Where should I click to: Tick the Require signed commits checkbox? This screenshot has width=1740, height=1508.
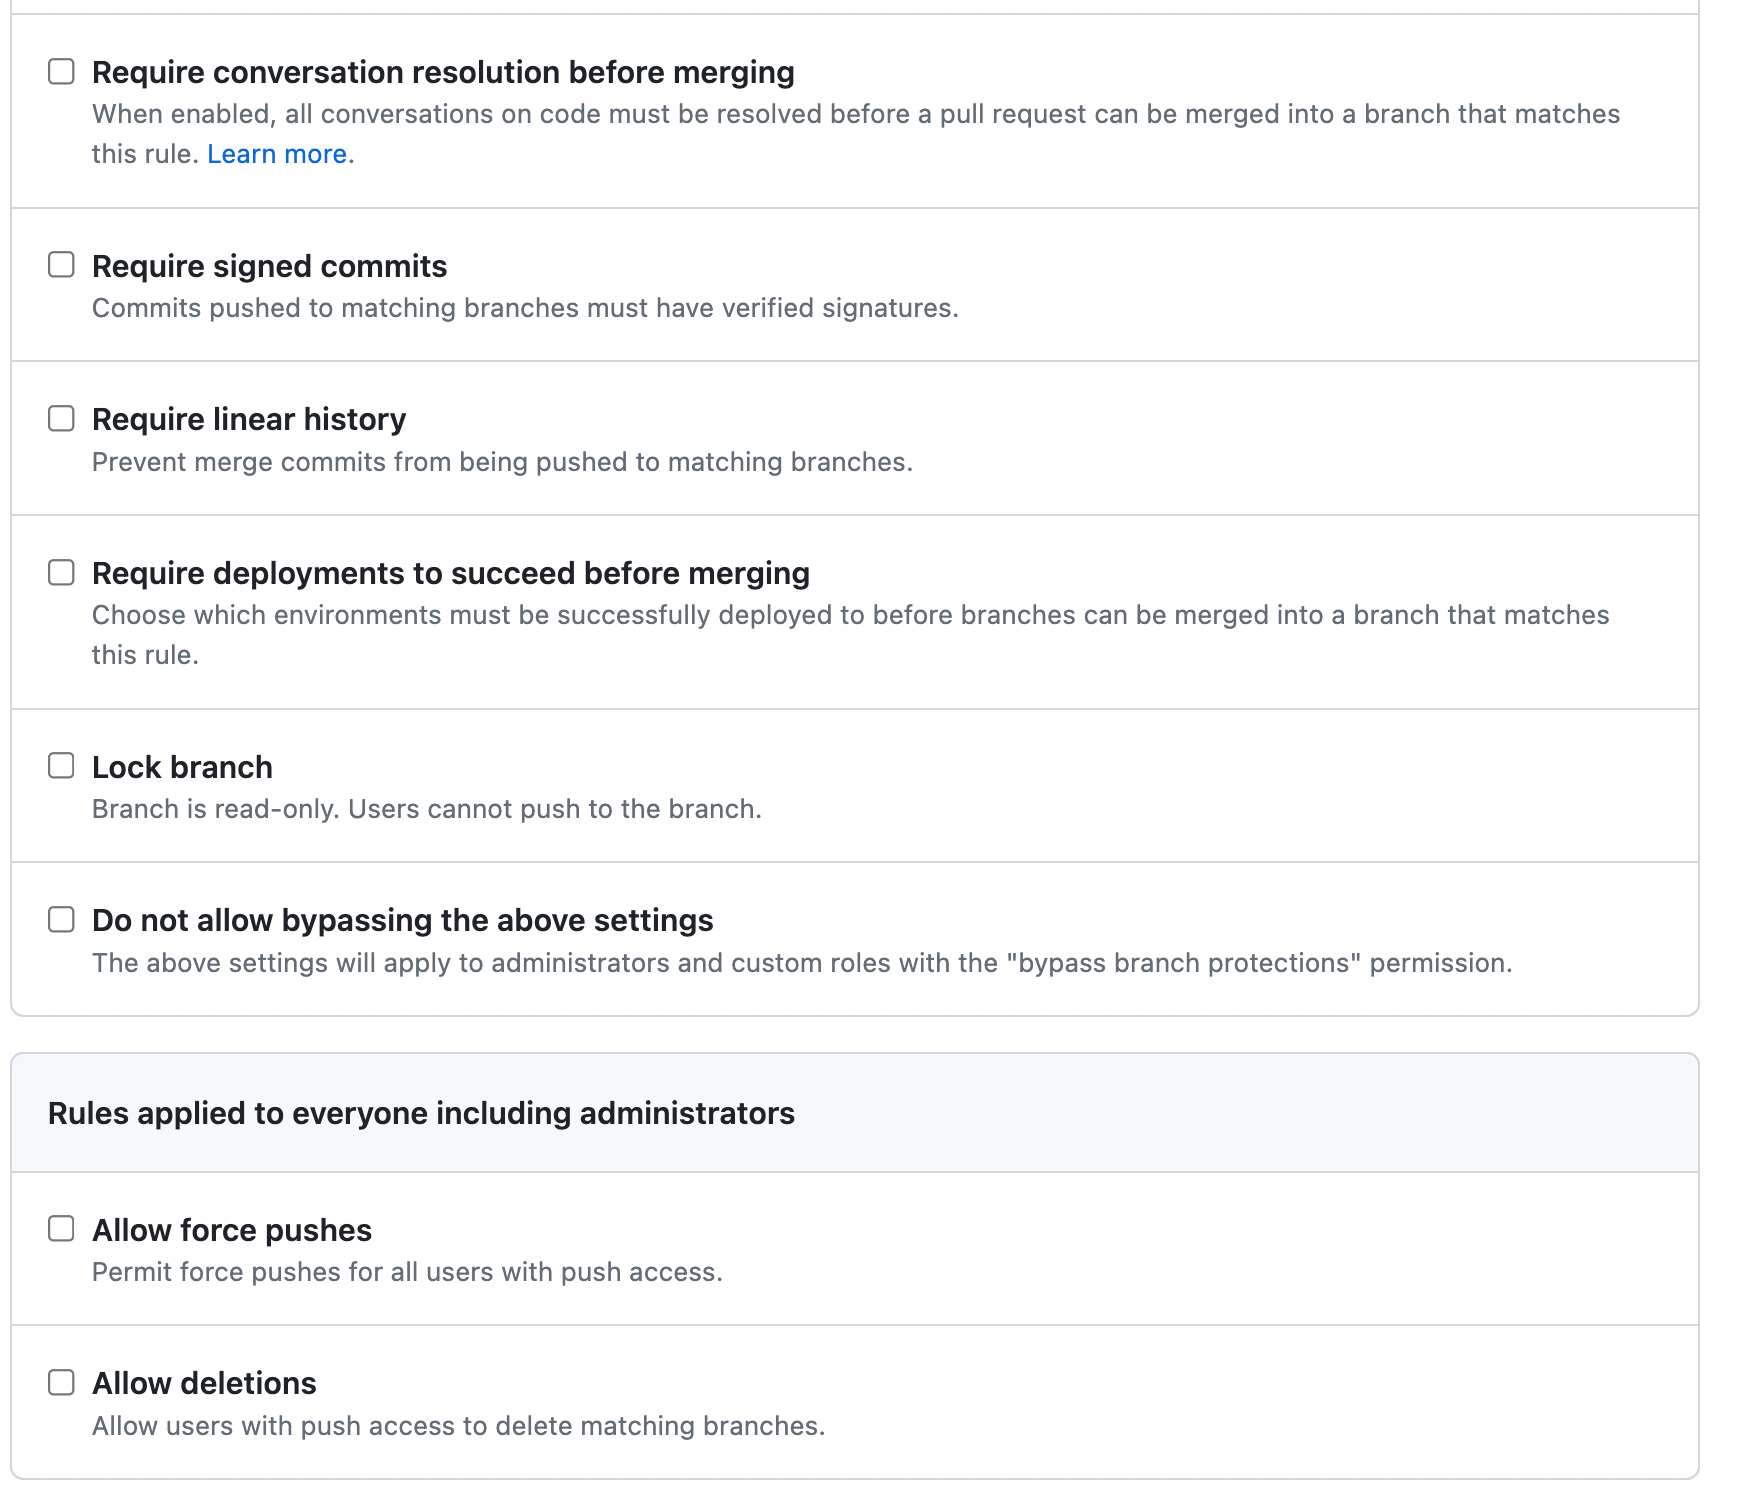click(x=62, y=264)
